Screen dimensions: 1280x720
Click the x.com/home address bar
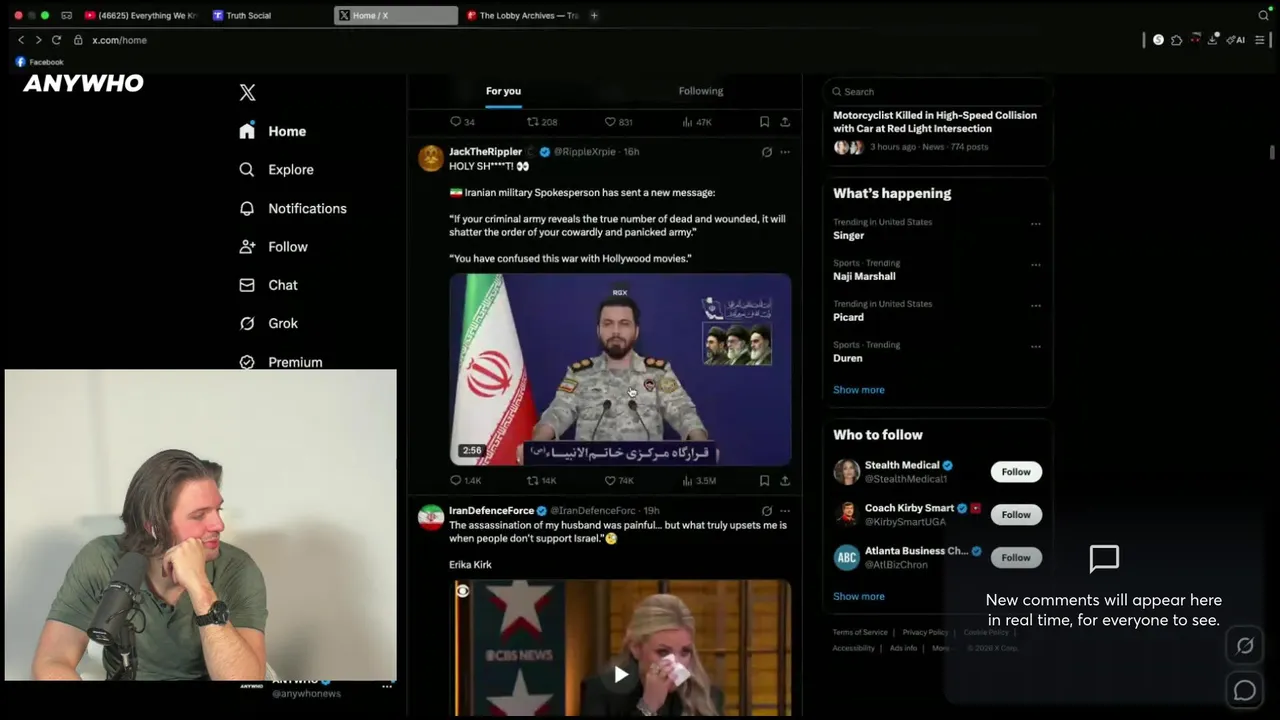pos(119,40)
